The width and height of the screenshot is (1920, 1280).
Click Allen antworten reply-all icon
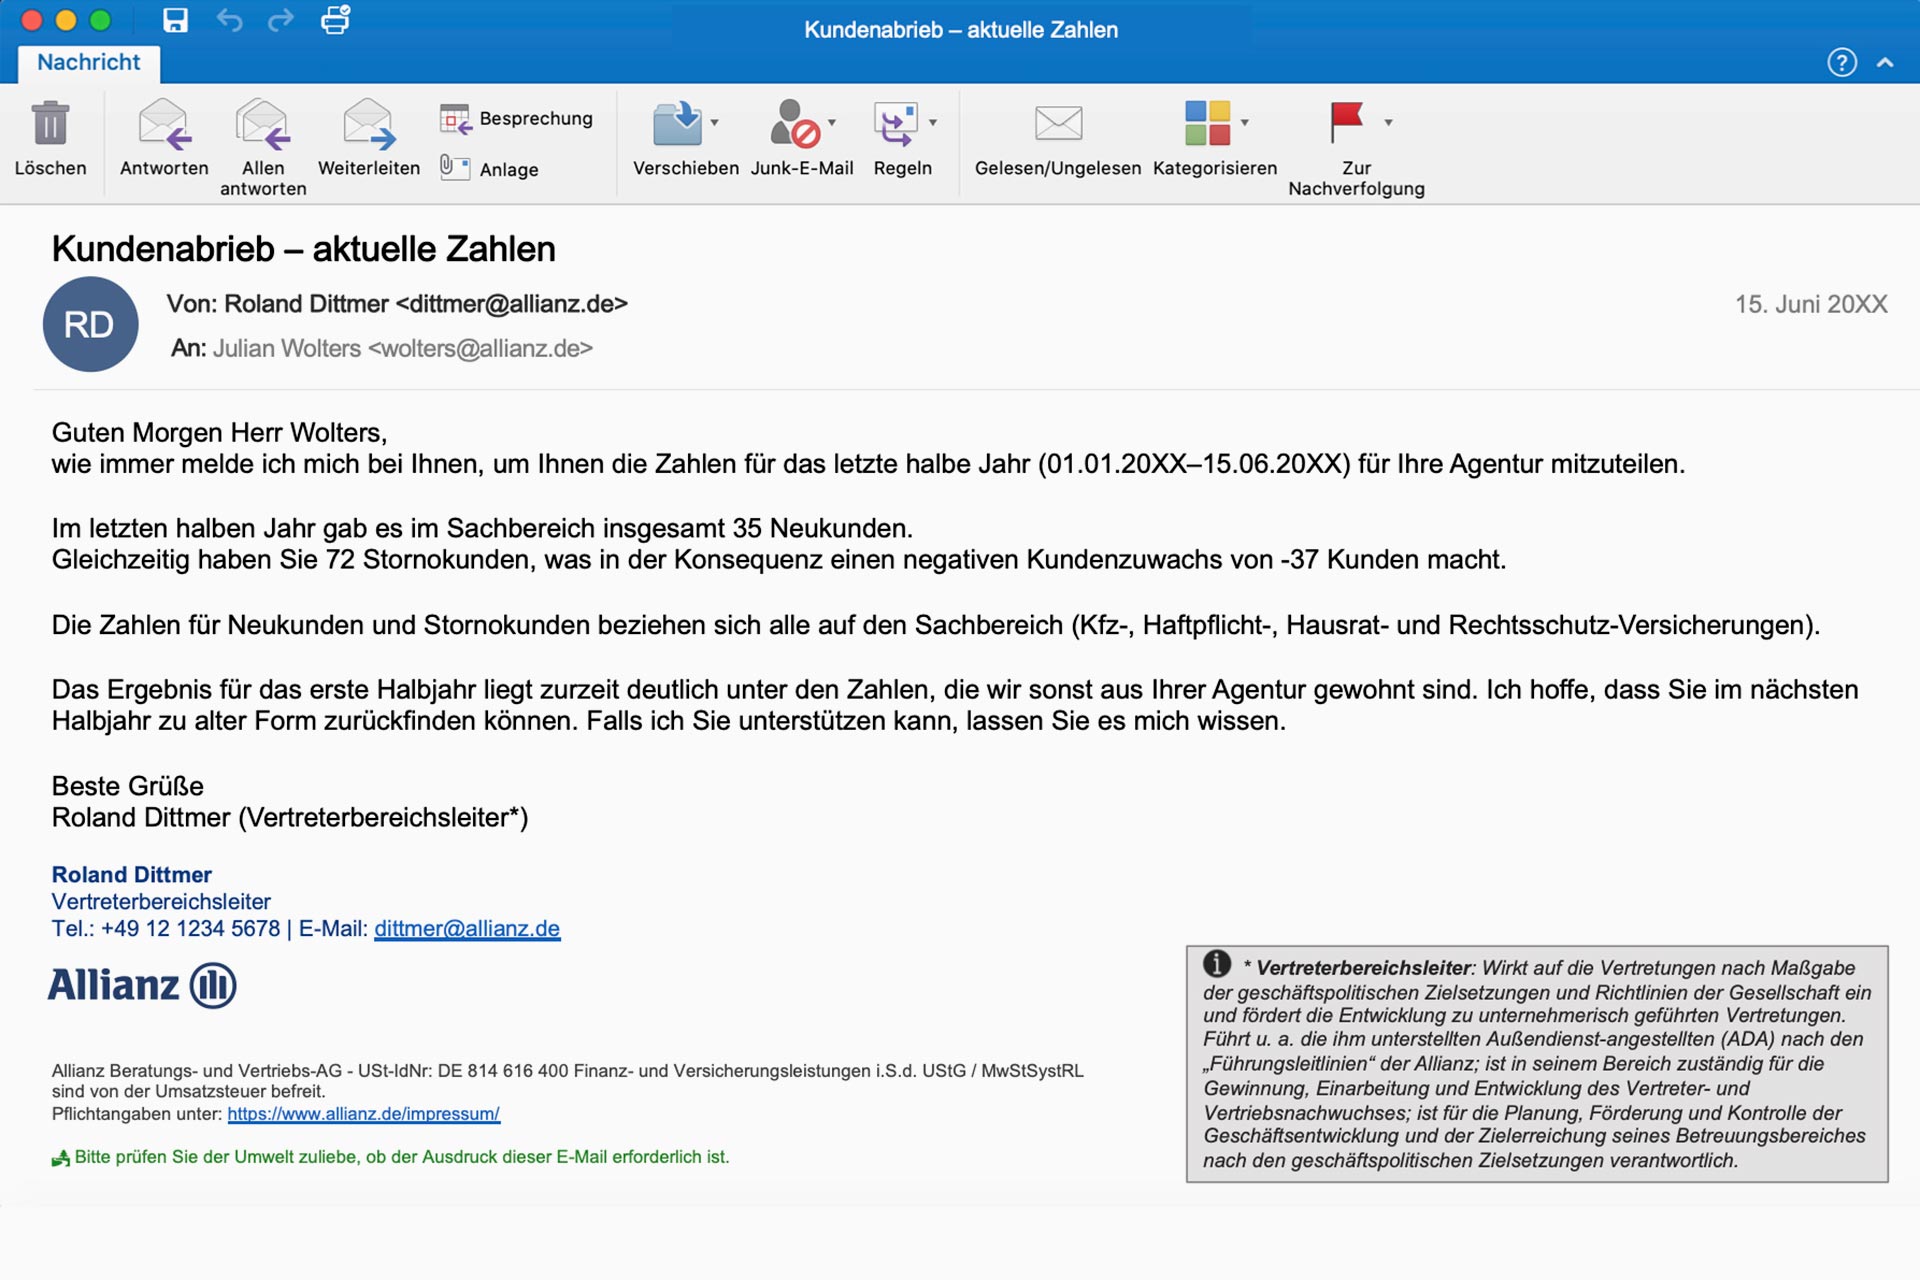point(263,124)
